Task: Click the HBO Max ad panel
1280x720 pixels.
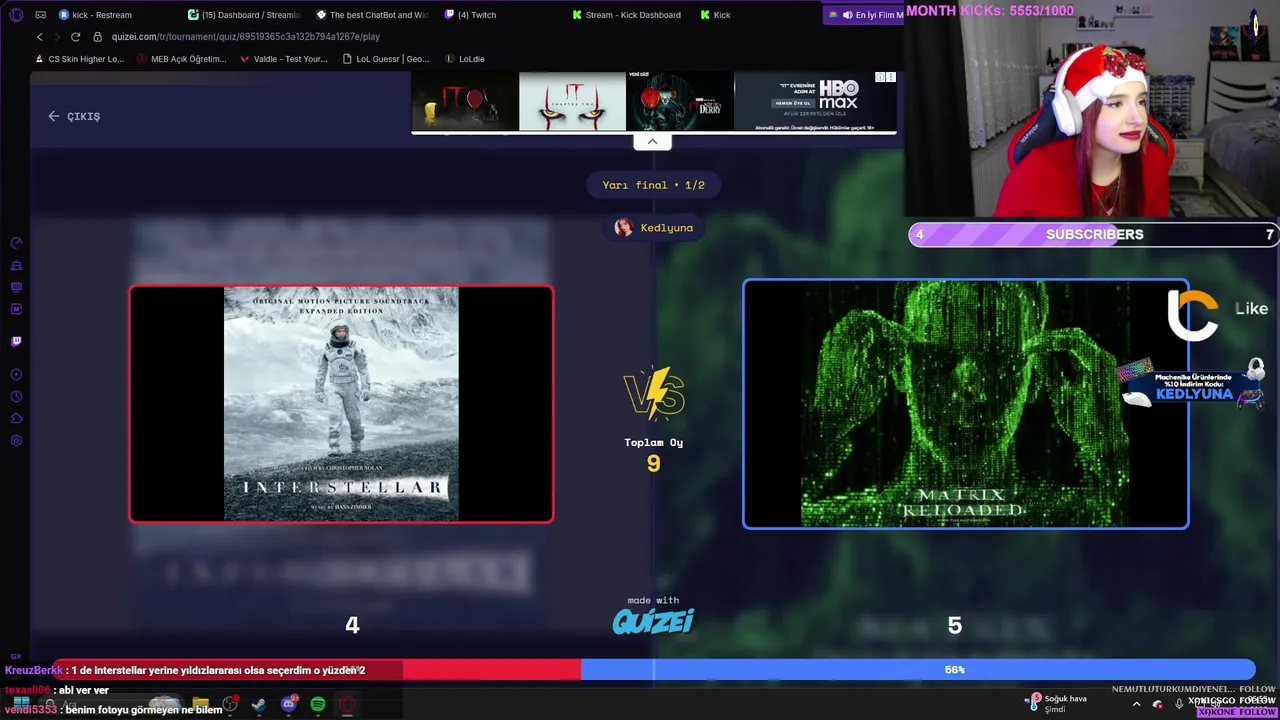Action: 815,100
